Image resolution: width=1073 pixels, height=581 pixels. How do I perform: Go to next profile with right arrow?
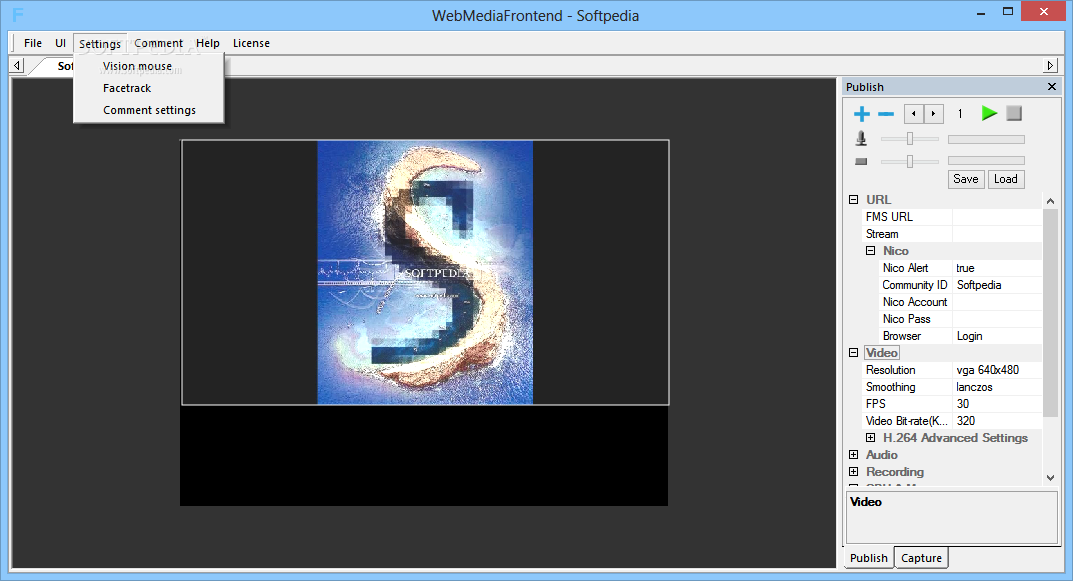(x=933, y=114)
